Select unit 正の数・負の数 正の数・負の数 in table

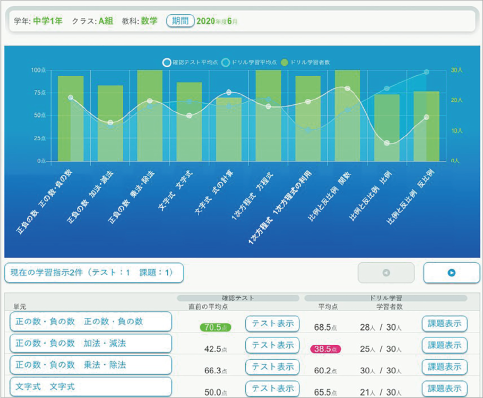tap(91, 321)
